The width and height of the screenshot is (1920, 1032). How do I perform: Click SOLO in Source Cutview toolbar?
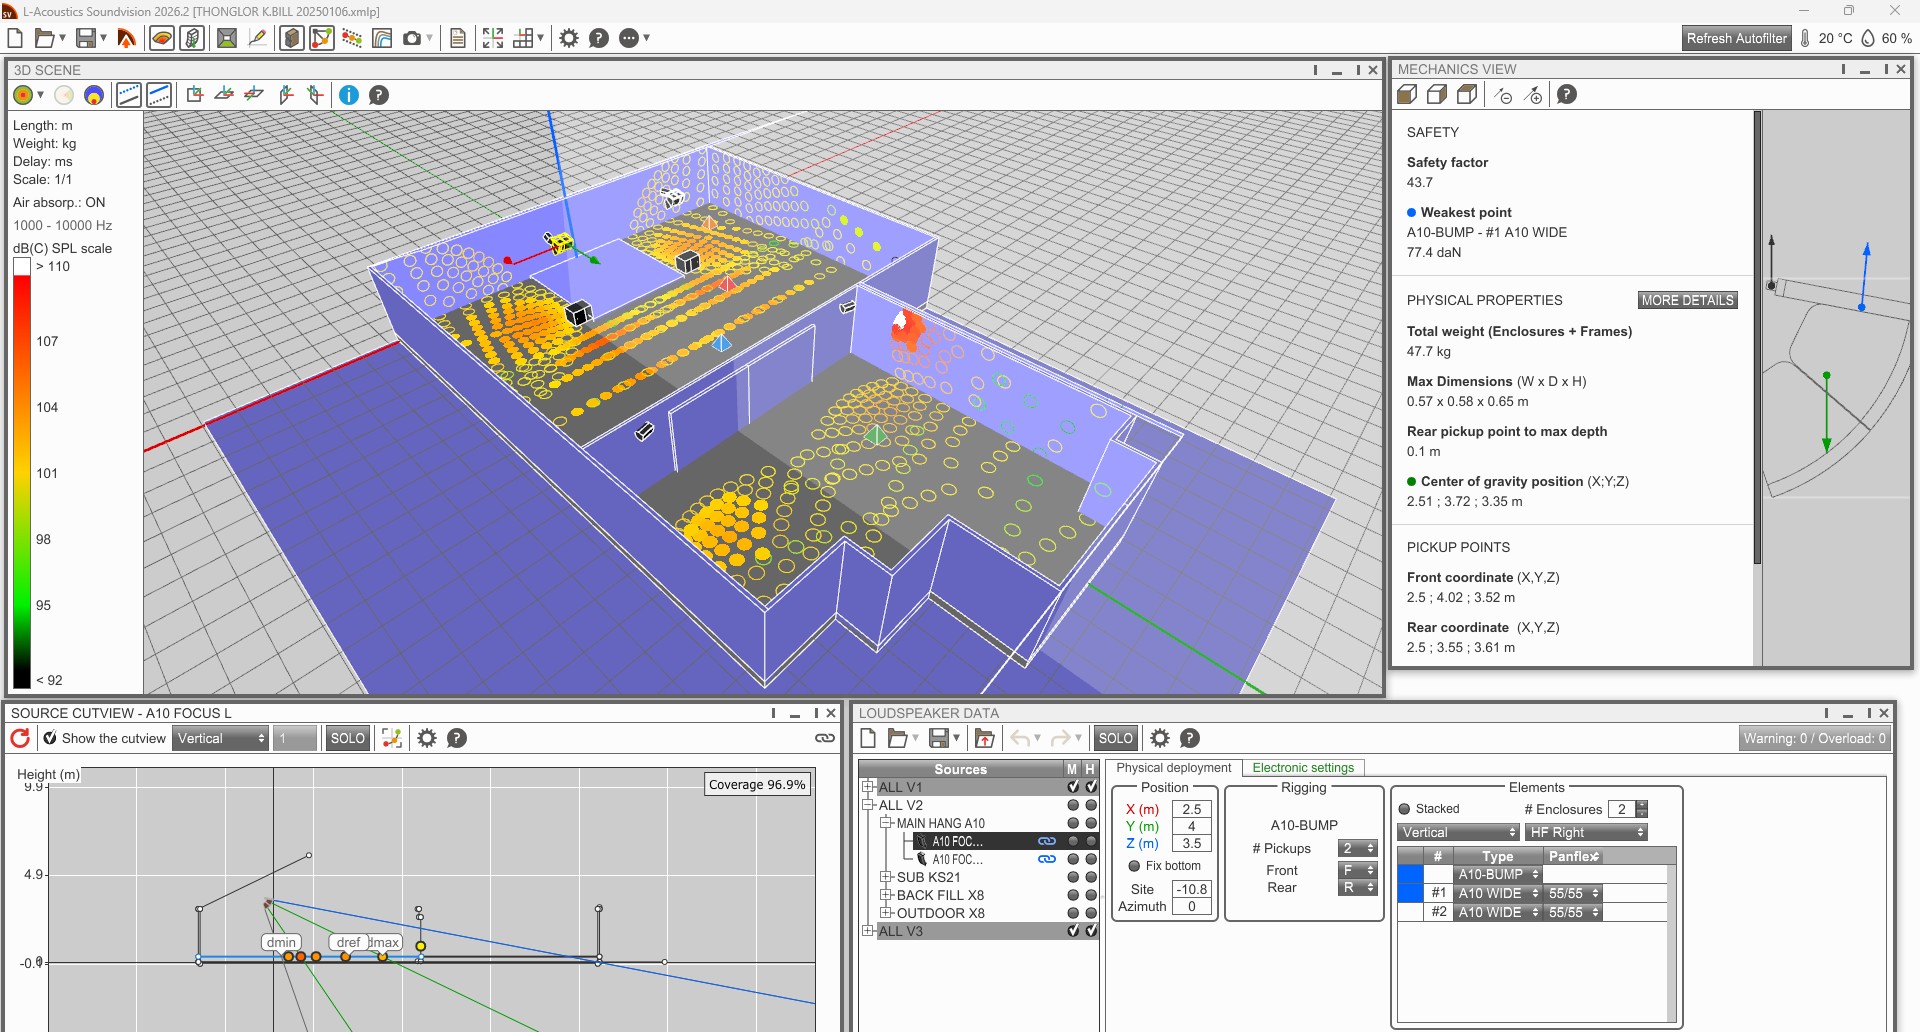[x=348, y=738]
